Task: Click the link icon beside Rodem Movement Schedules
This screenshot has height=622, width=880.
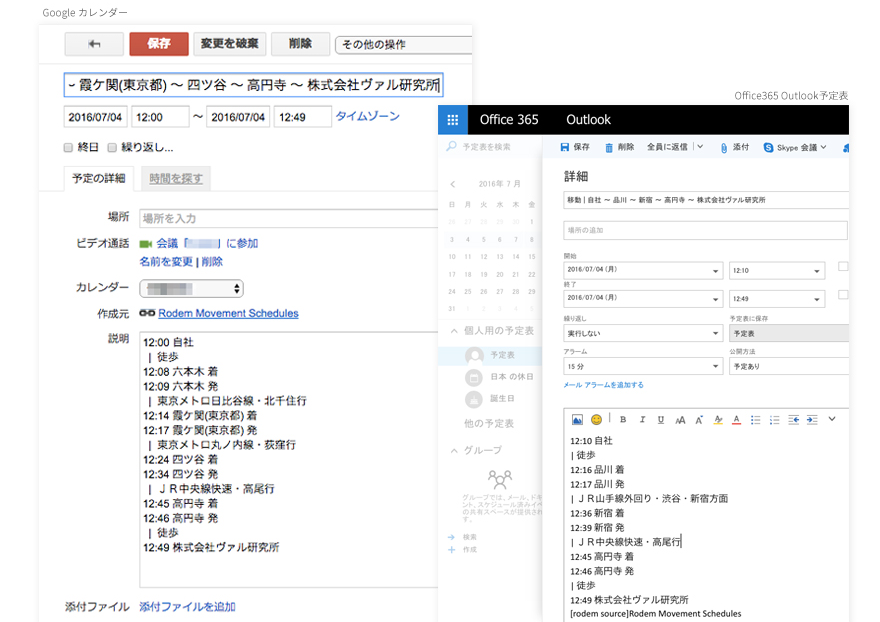Action: click(x=147, y=313)
